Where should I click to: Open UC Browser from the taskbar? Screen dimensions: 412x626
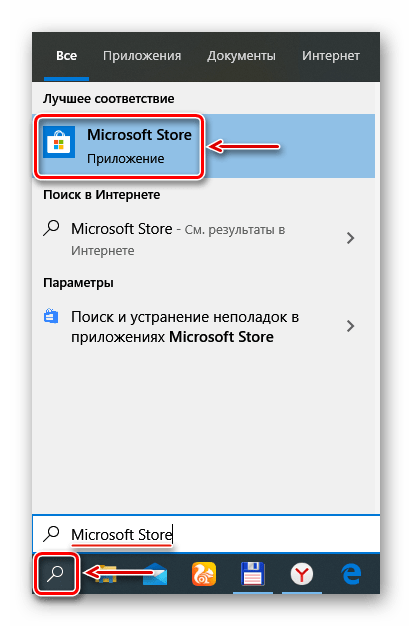[204, 574]
